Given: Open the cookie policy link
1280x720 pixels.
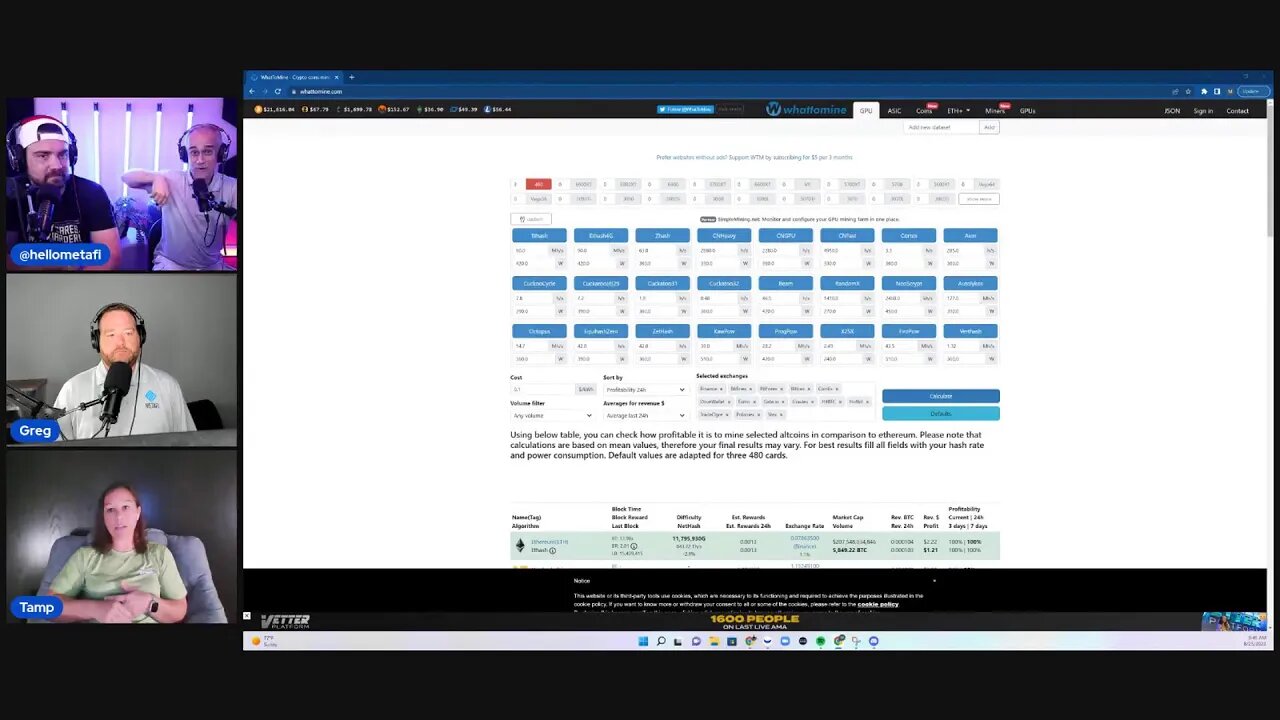Looking at the screenshot, I should tap(877, 604).
